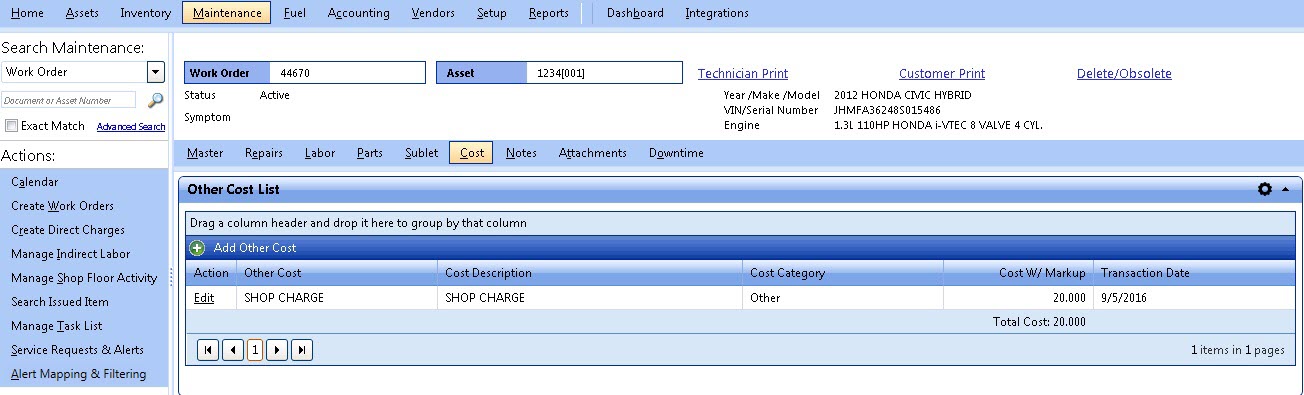Go to next page of cost list

pyautogui.click(x=277, y=350)
